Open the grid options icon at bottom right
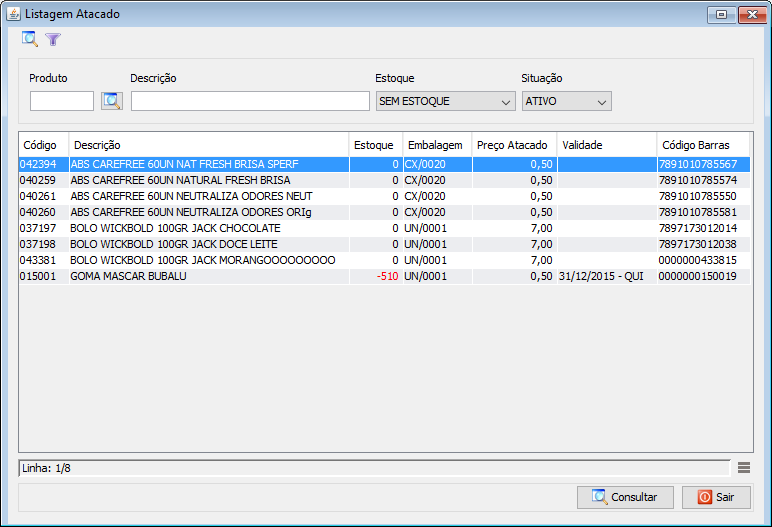 pos(744,467)
